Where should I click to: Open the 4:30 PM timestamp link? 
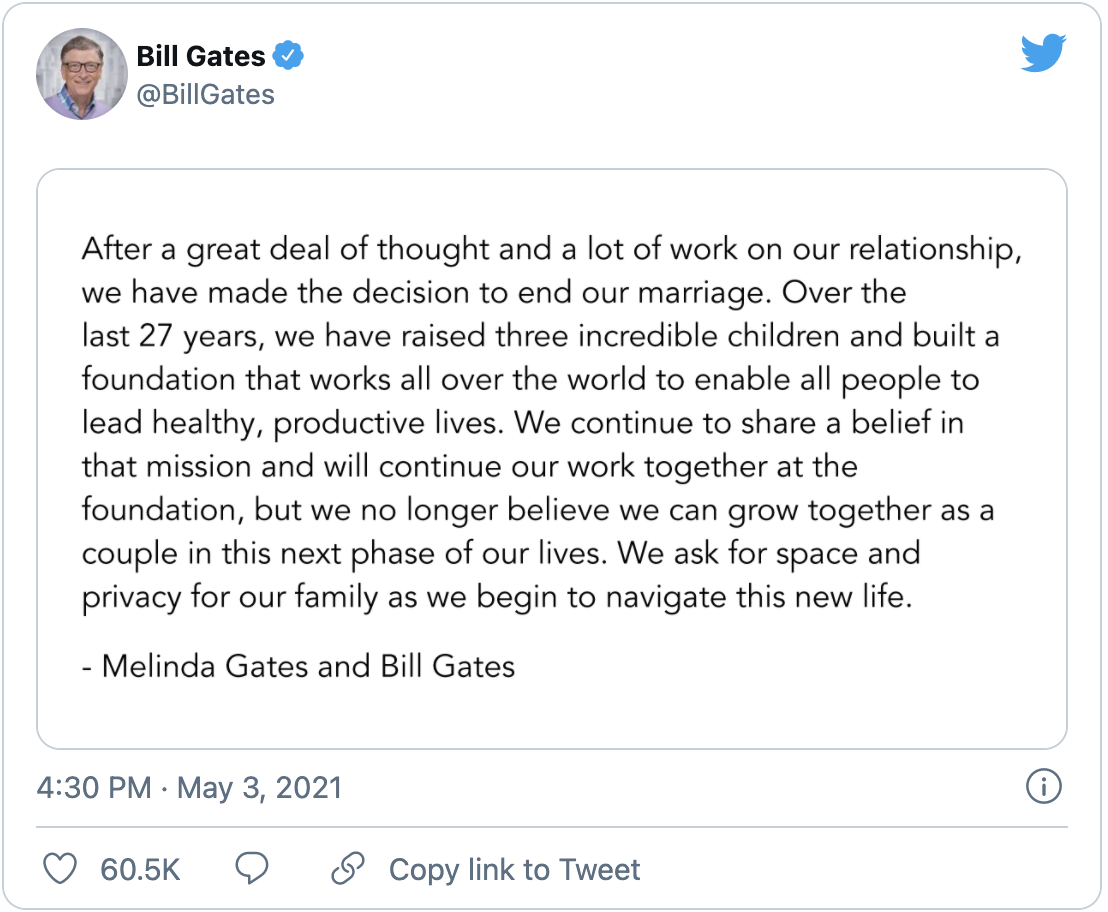(93, 788)
